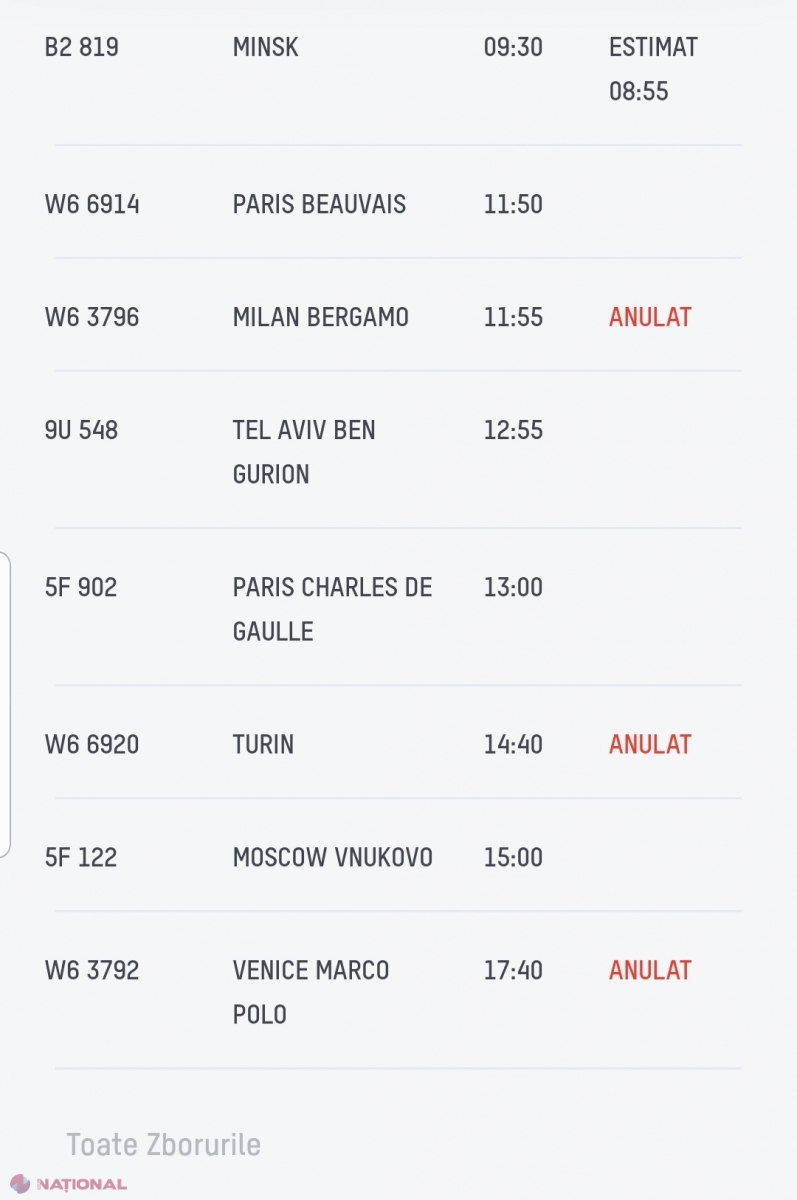The height and width of the screenshot is (1200, 797).
Task: Select flight B2 819 to Minsk
Action: click(81, 47)
